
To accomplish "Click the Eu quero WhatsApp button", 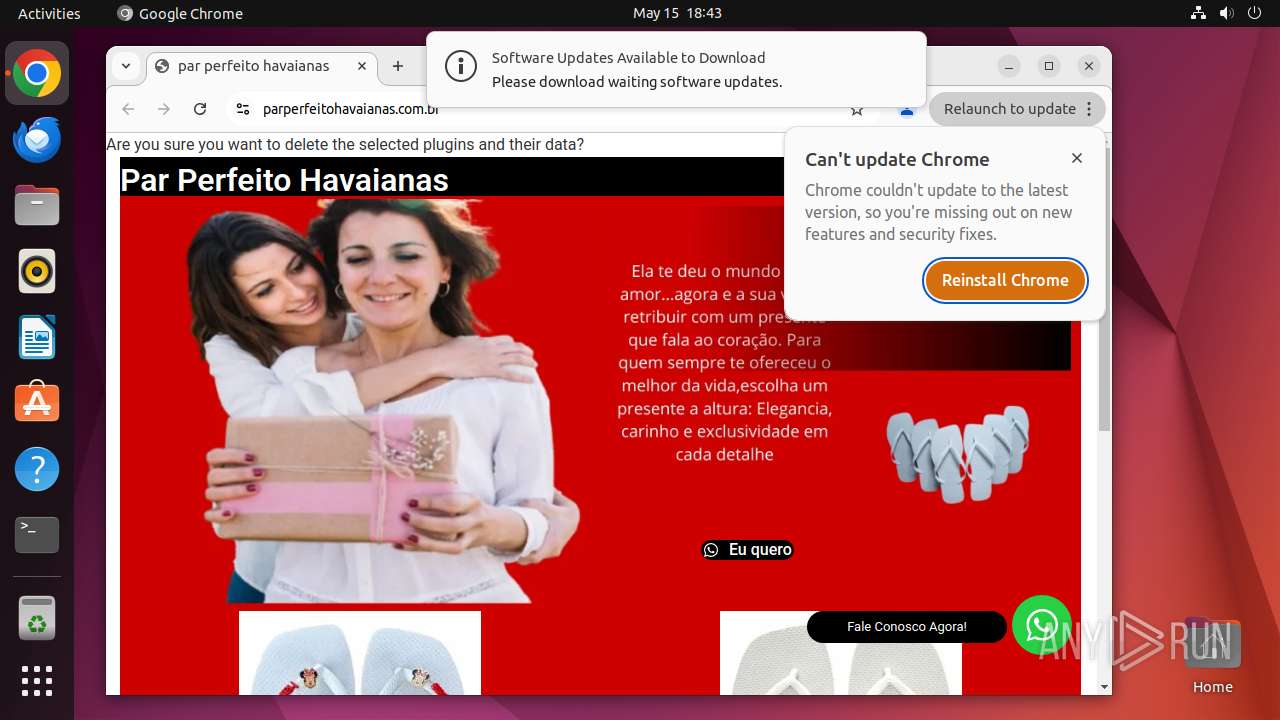I will 747,550.
